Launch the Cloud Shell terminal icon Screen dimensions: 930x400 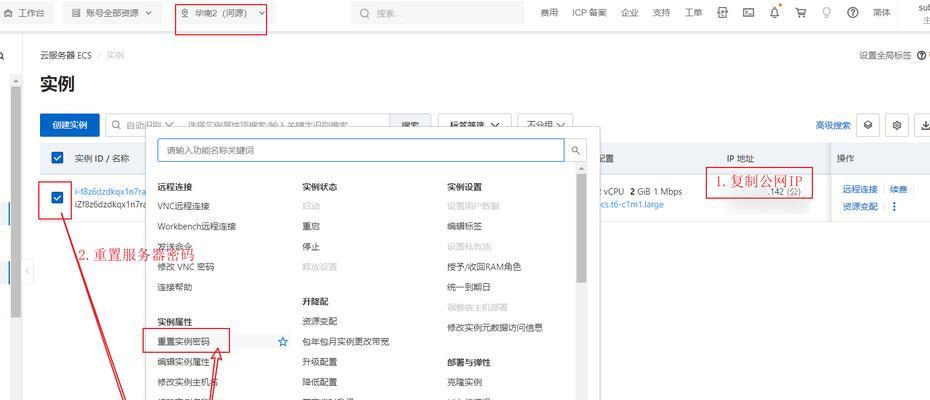tap(749, 12)
